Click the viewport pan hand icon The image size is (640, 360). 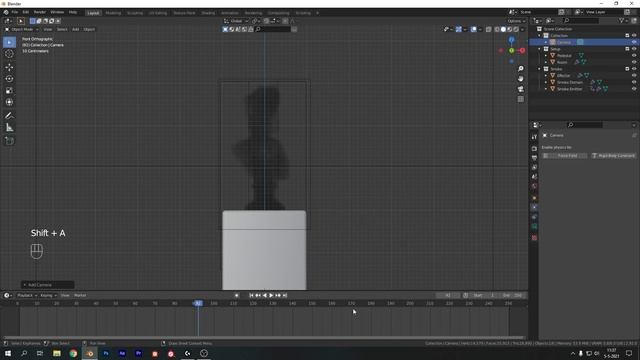click(x=520, y=78)
